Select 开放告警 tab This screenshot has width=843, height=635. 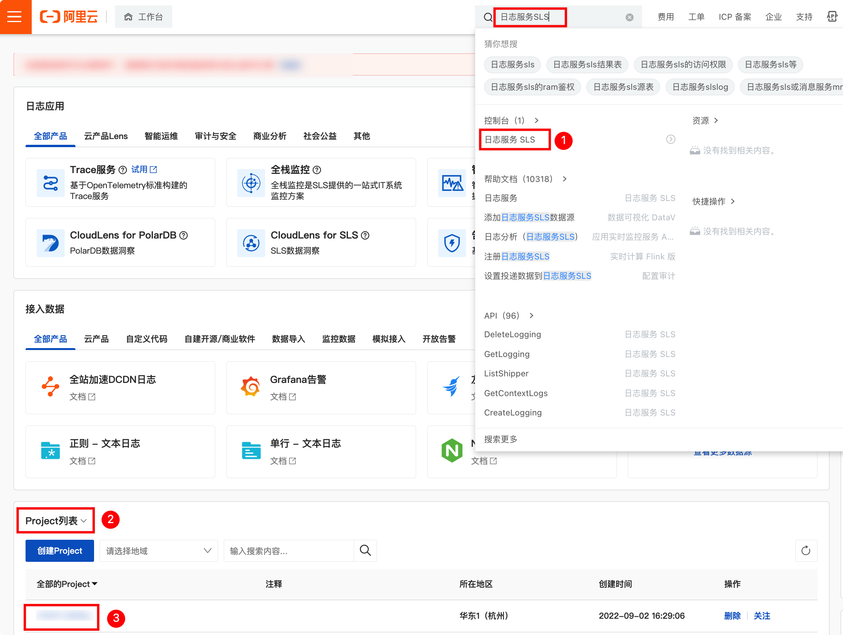(439, 339)
